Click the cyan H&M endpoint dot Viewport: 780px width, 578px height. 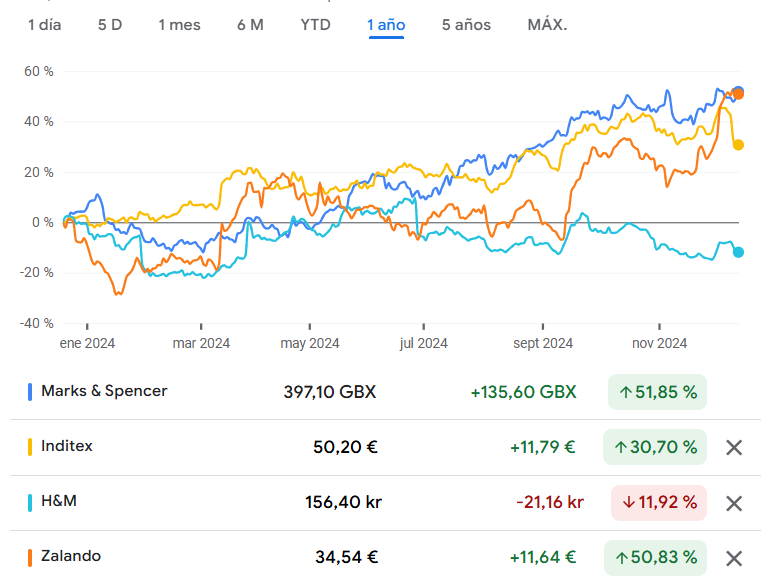tap(739, 252)
